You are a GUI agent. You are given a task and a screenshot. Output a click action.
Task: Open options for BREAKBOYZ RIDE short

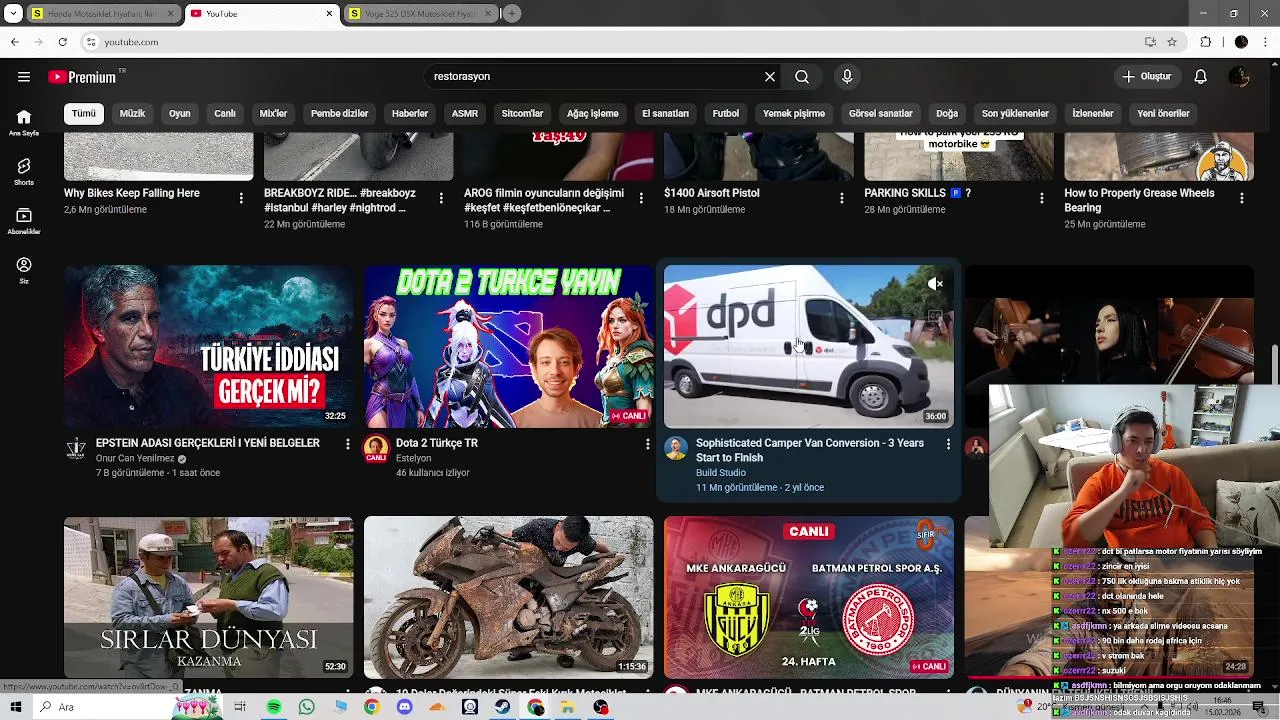441,198
